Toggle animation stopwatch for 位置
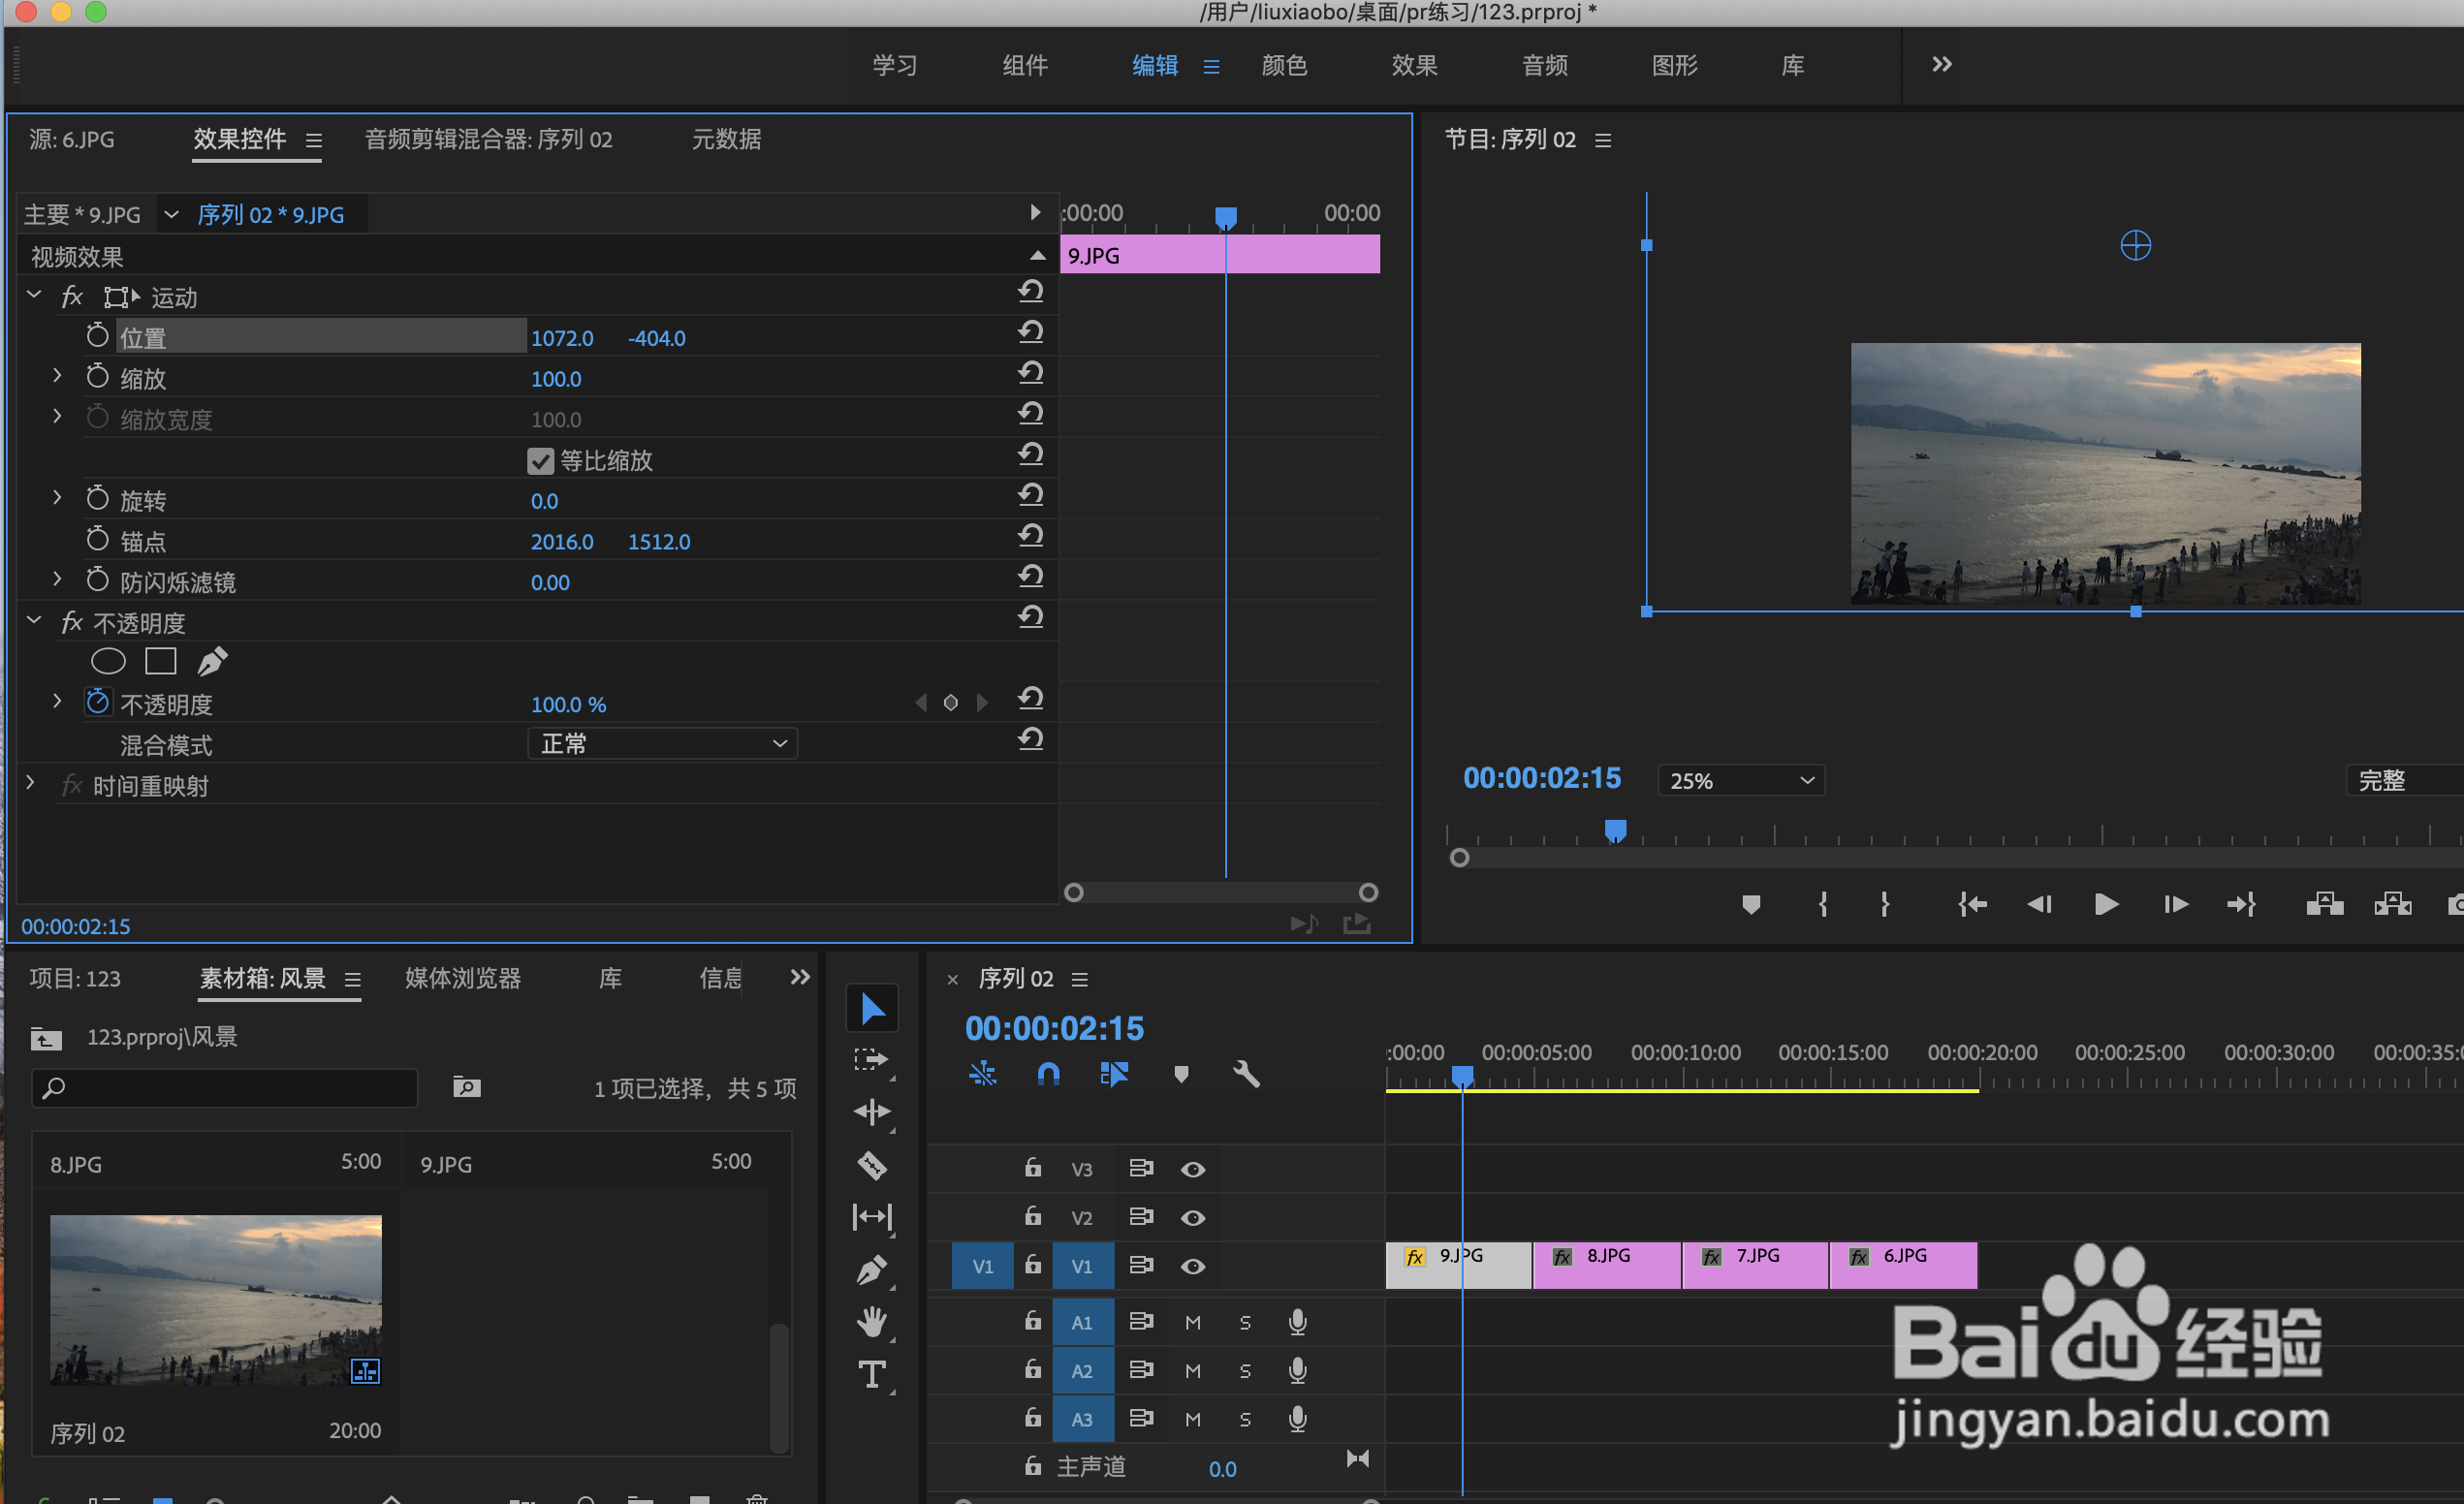The image size is (2464, 1504). pos(97,335)
